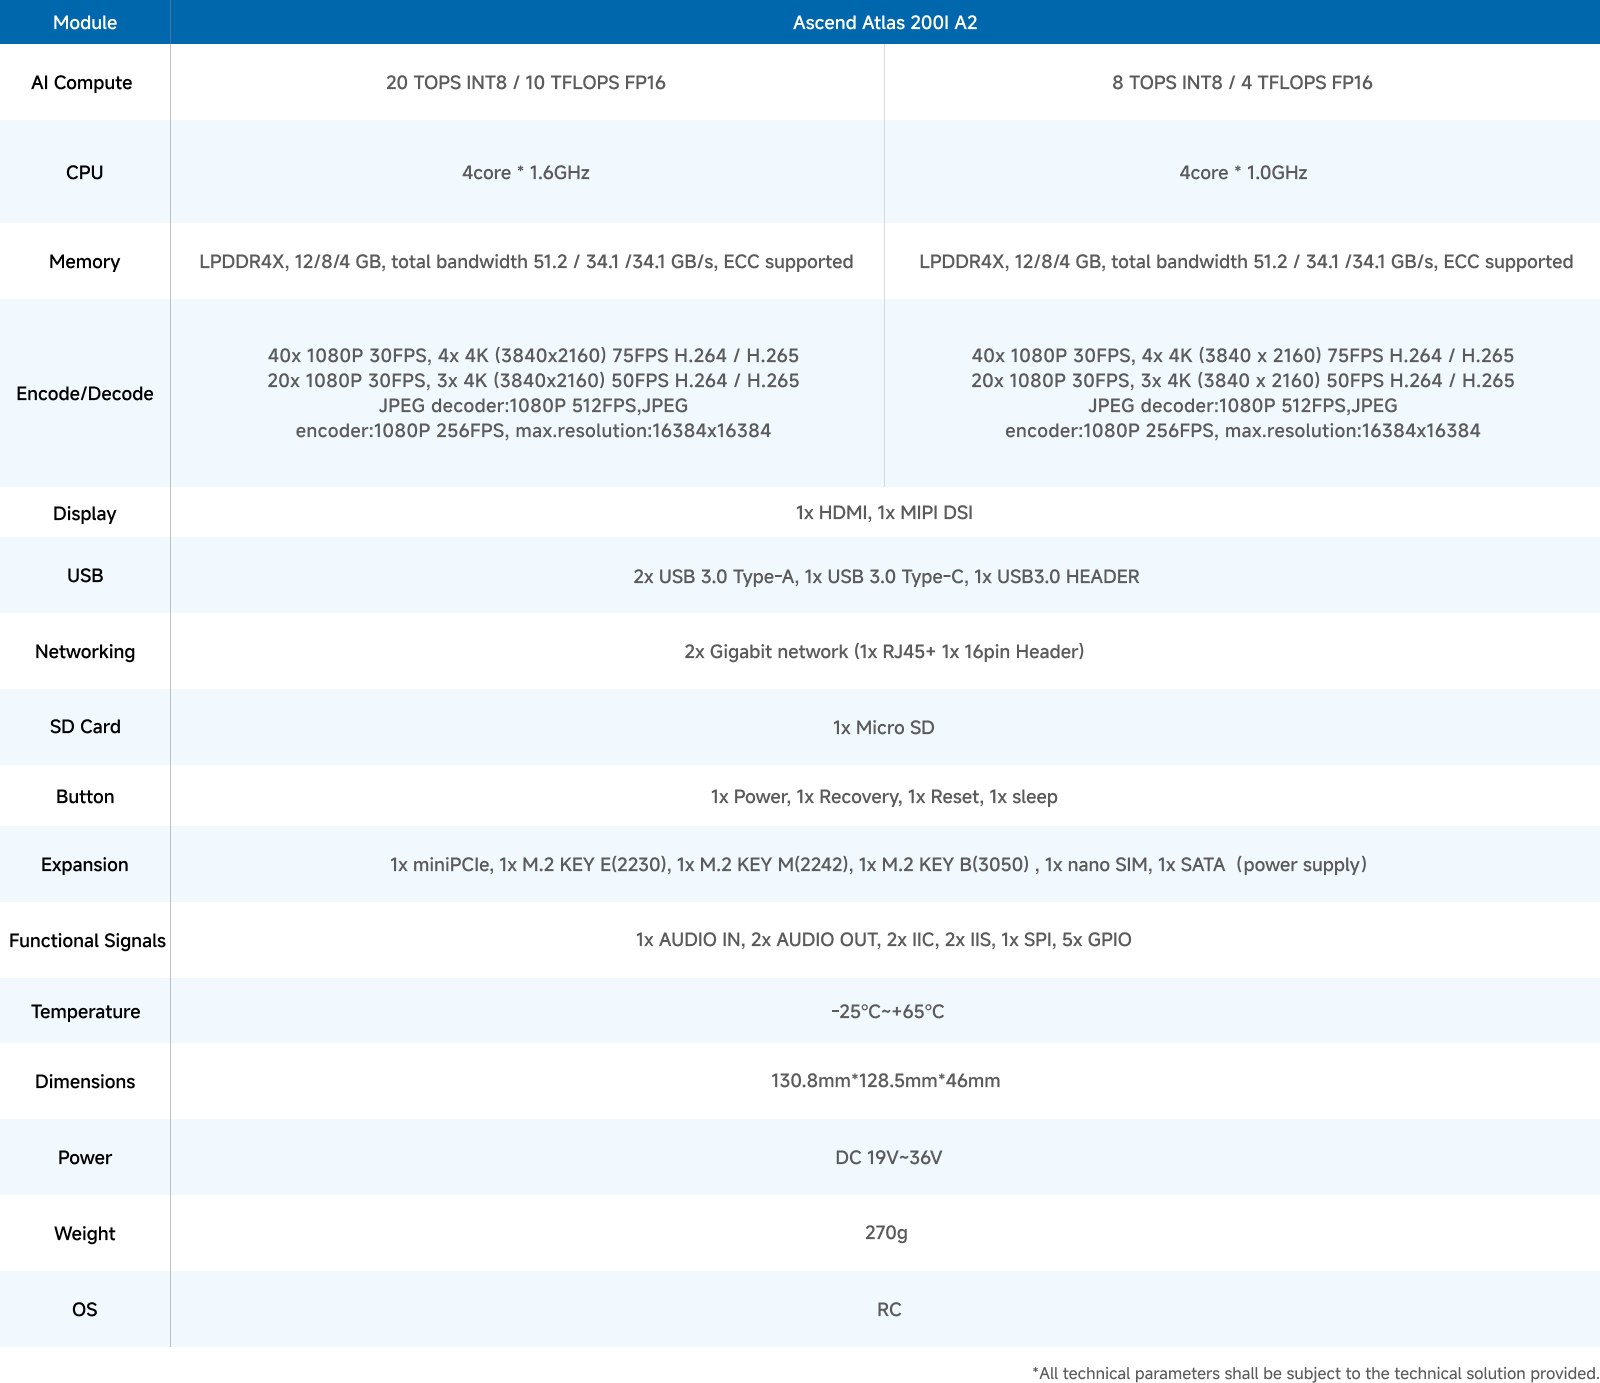Click the 'Memory' row label
Viewport: 1600px width, 1383px height.
[85, 262]
